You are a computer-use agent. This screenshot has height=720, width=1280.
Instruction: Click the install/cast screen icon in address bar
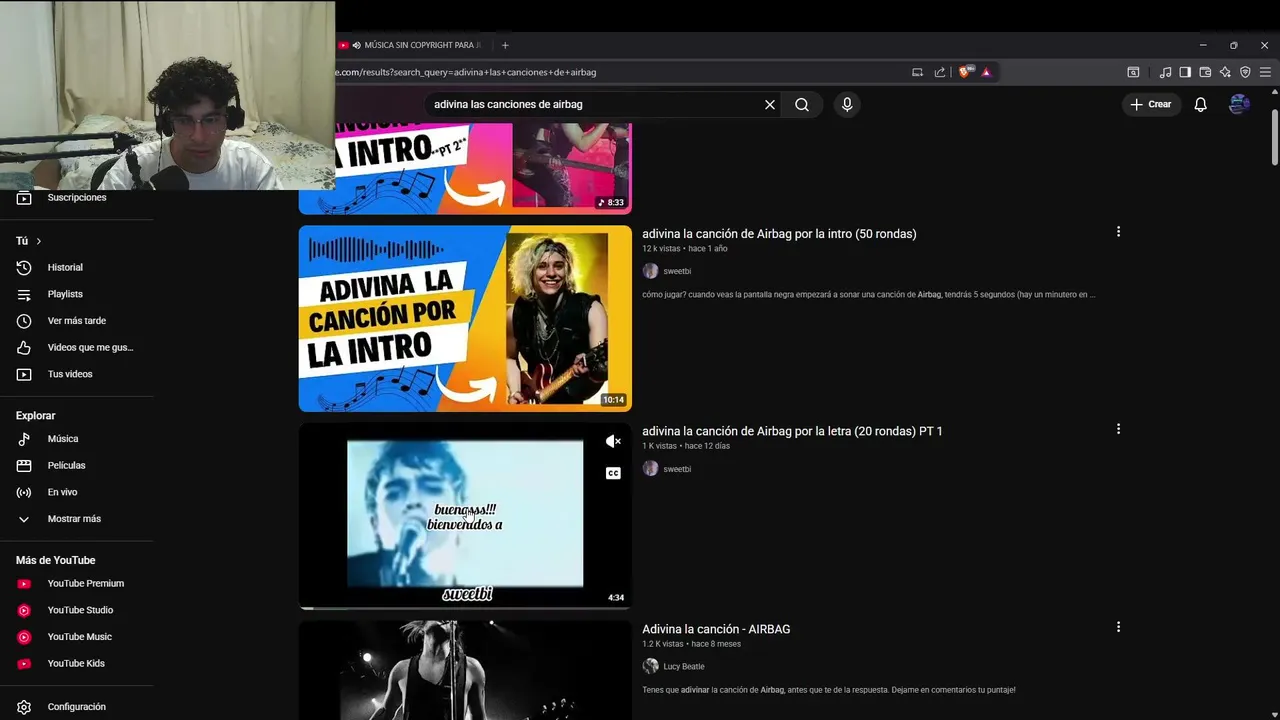point(917,72)
